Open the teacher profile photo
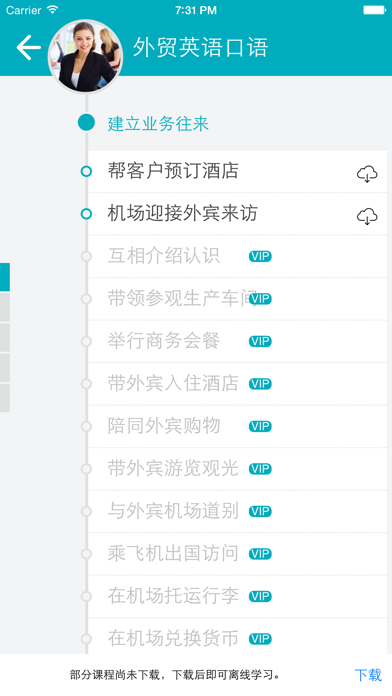 (x=85, y=56)
